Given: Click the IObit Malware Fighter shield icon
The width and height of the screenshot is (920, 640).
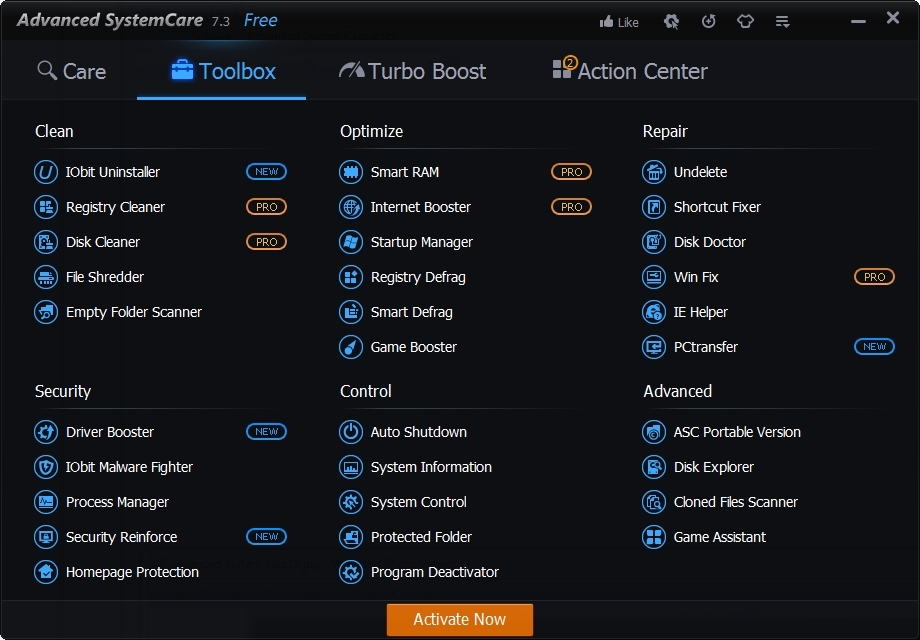Looking at the screenshot, I should pyautogui.click(x=46, y=467).
